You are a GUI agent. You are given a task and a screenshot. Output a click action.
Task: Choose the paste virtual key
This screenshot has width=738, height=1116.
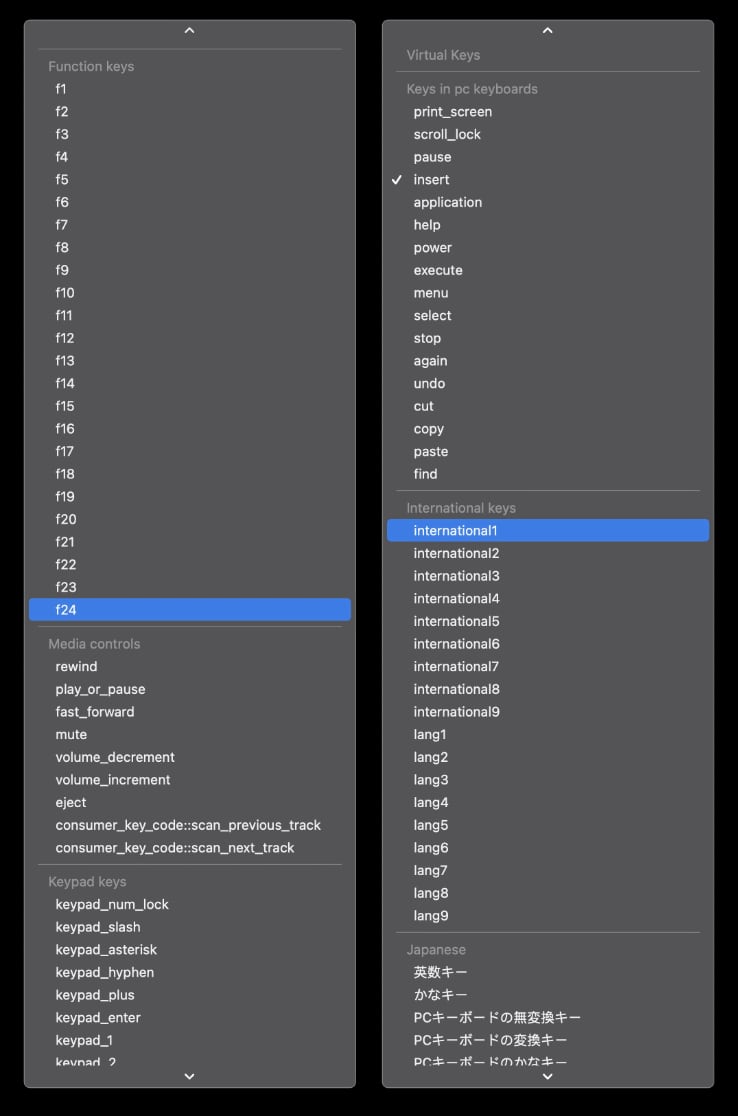click(430, 451)
